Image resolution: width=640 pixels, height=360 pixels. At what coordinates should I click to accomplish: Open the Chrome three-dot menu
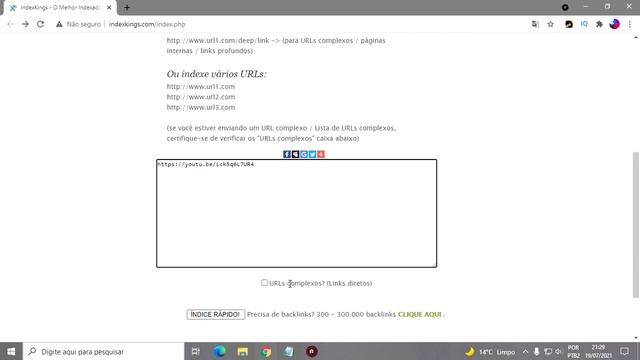point(630,24)
